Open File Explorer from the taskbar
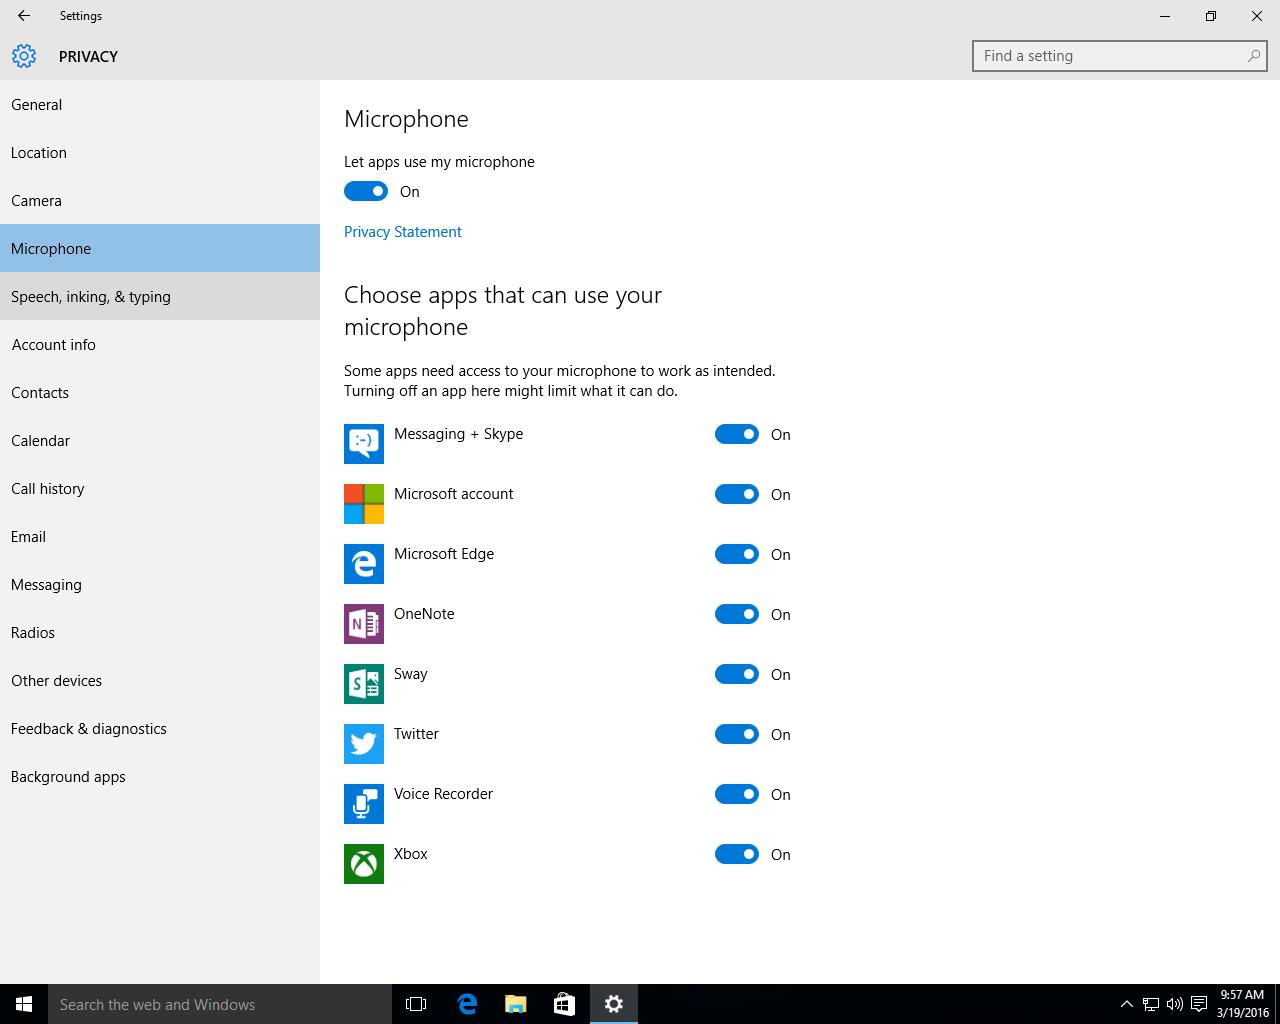This screenshot has width=1280, height=1024. (x=515, y=1004)
